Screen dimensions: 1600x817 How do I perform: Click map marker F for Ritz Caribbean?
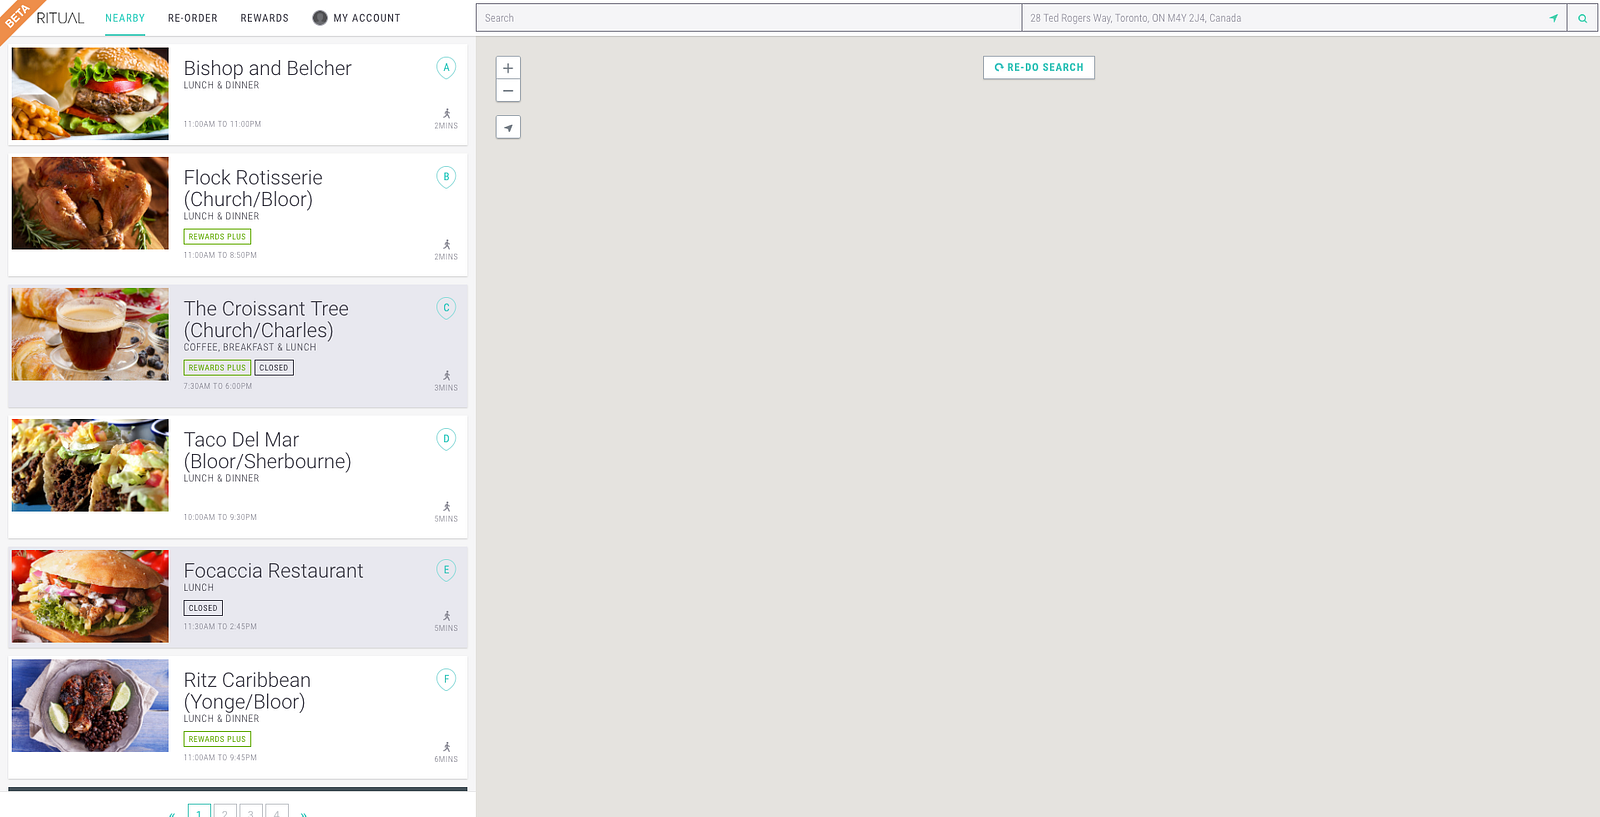pos(446,679)
